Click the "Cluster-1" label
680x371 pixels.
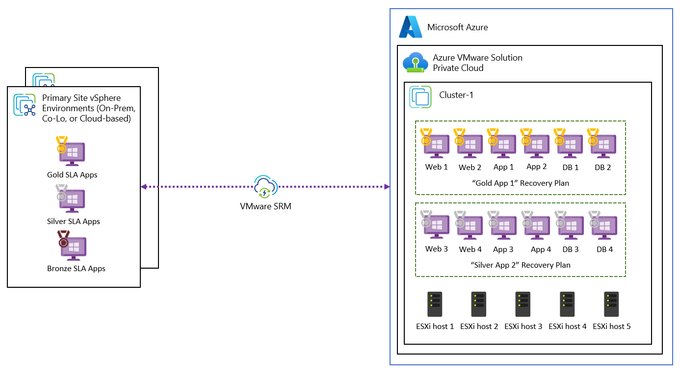[x=456, y=95]
